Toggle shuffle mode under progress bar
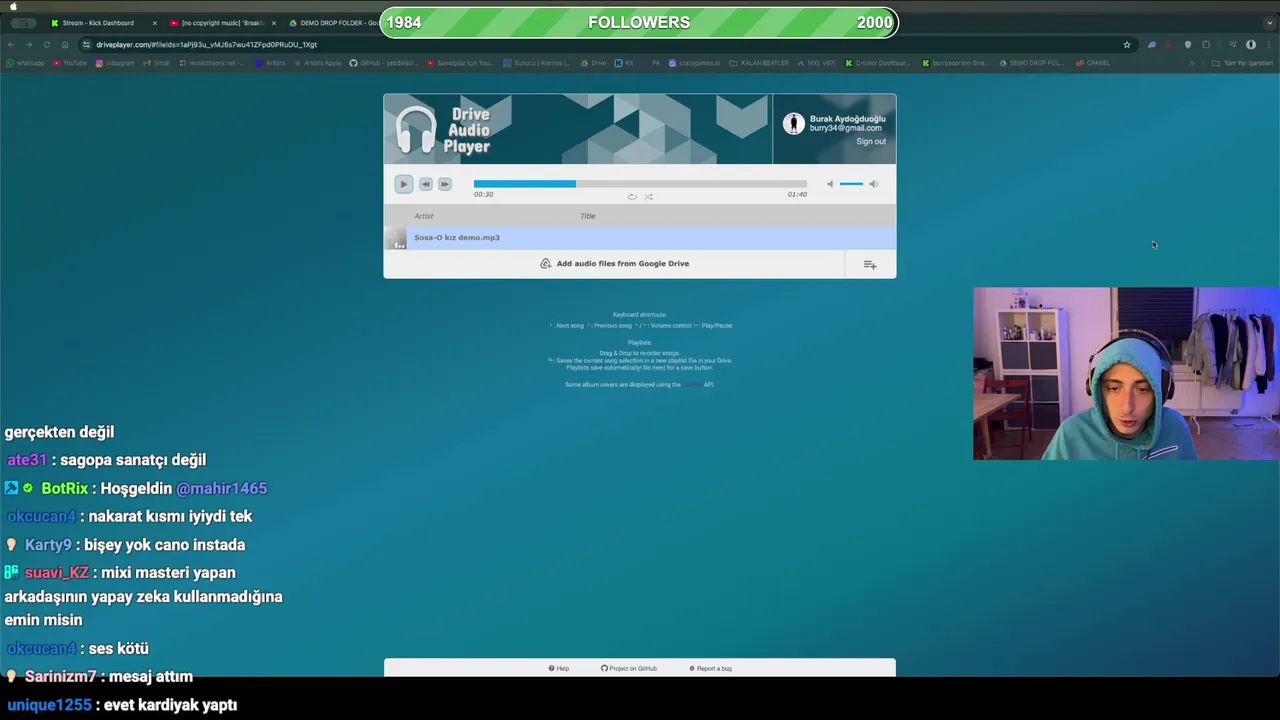 [x=648, y=196]
